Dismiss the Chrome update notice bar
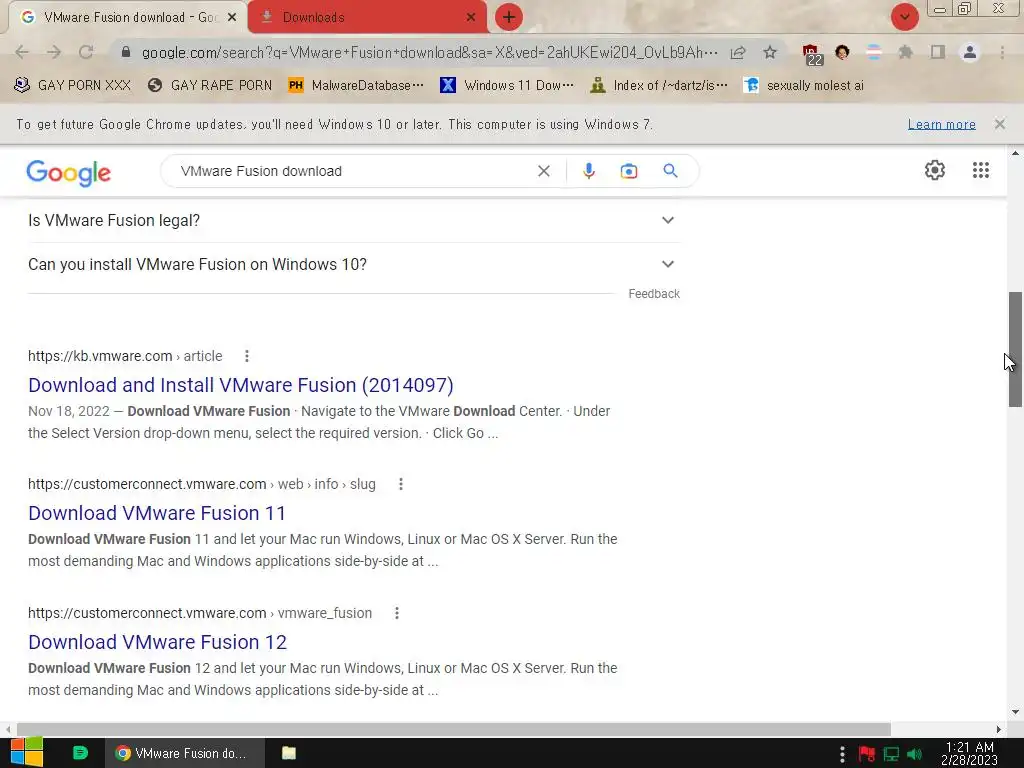Image resolution: width=1024 pixels, height=768 pixels. [999, 124]
